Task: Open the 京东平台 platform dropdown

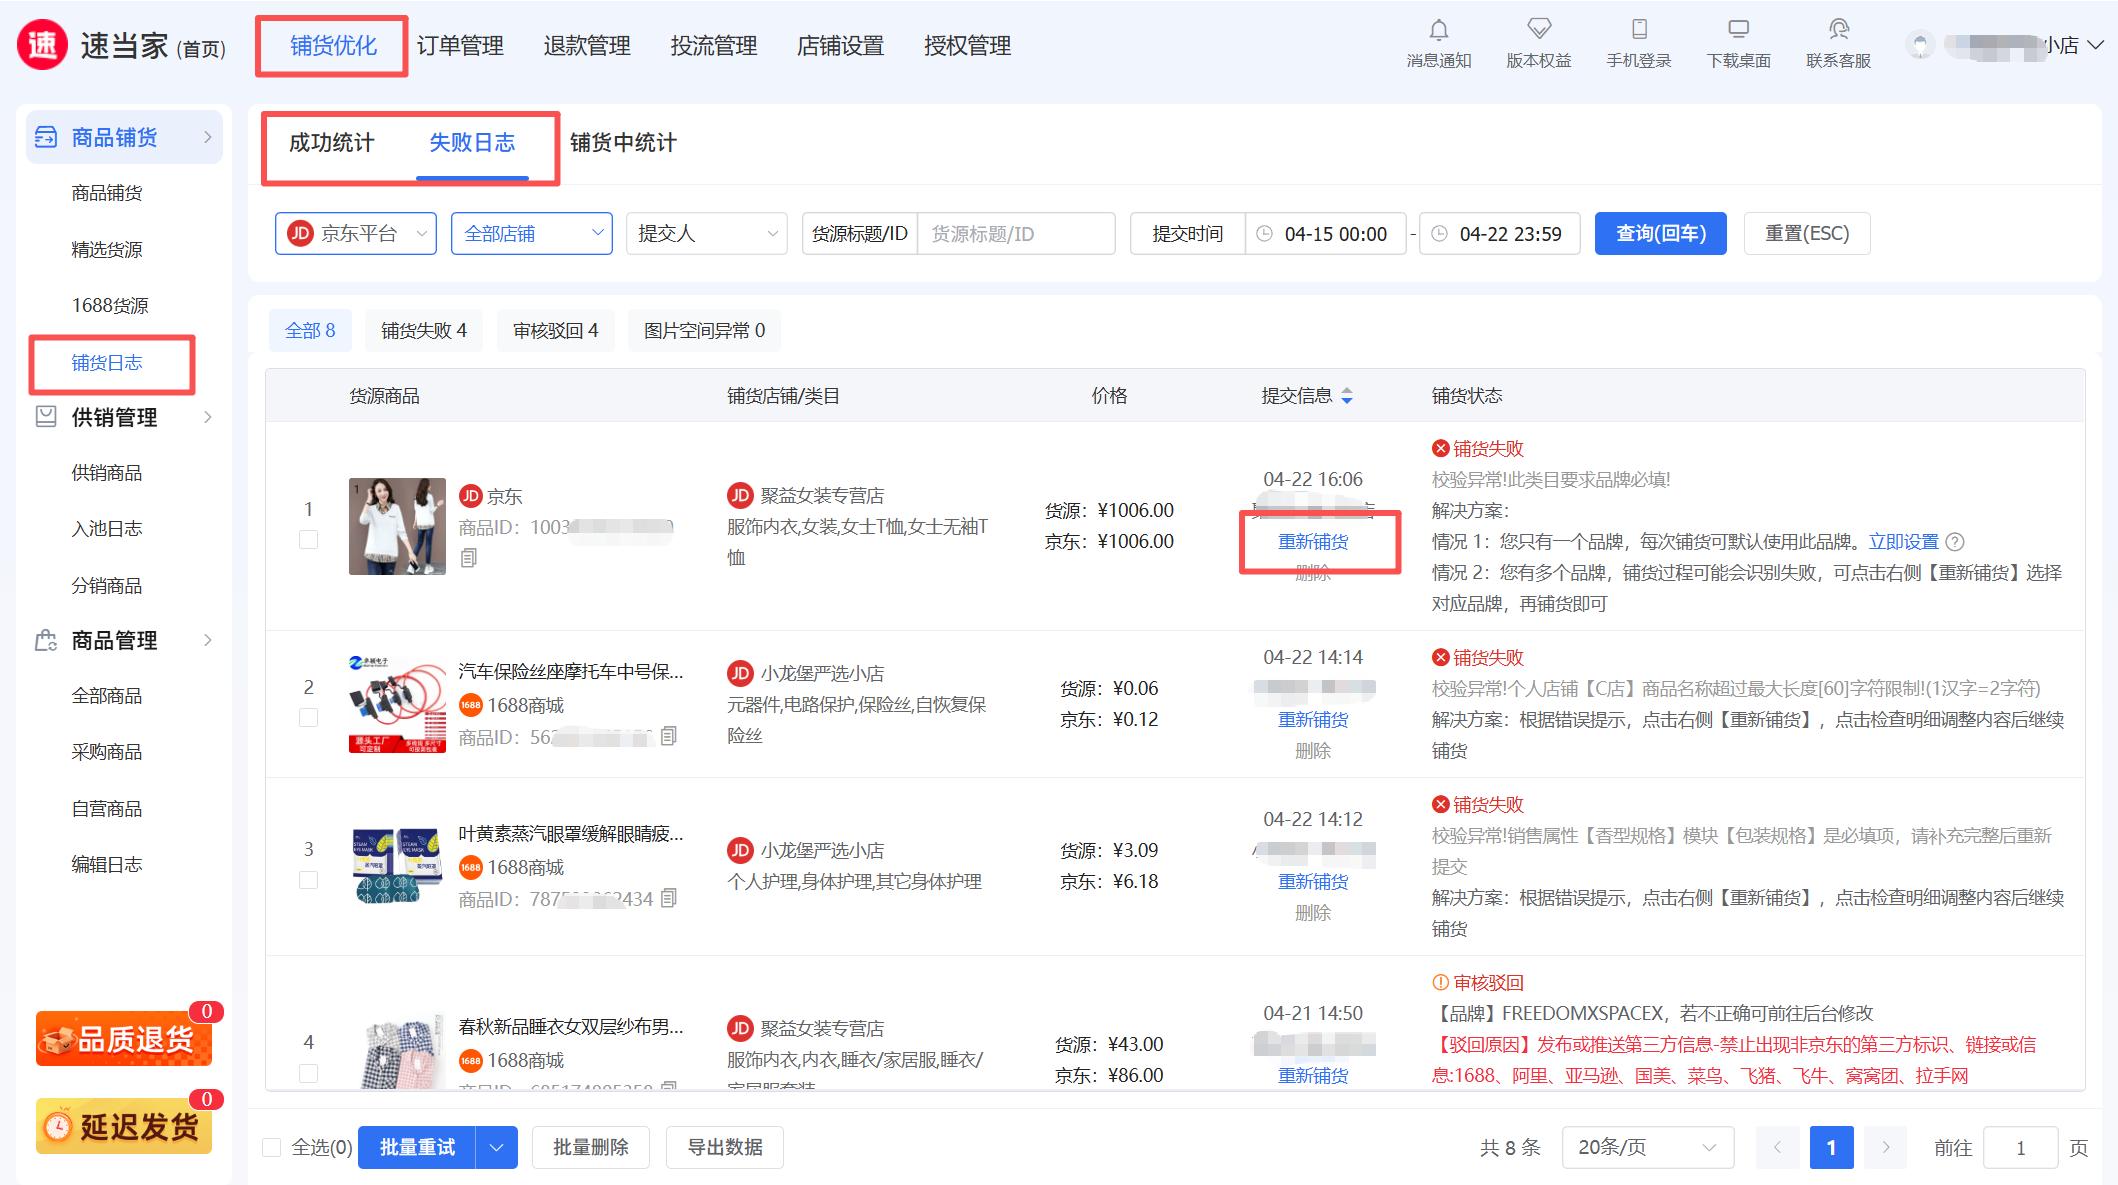Action: (356, 233)
